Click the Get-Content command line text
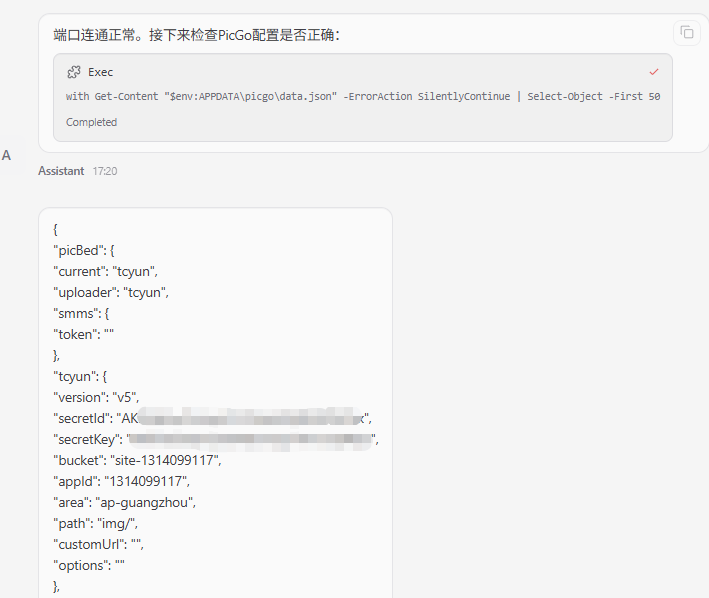The image size is (709, 598). (x=363, y=96)
